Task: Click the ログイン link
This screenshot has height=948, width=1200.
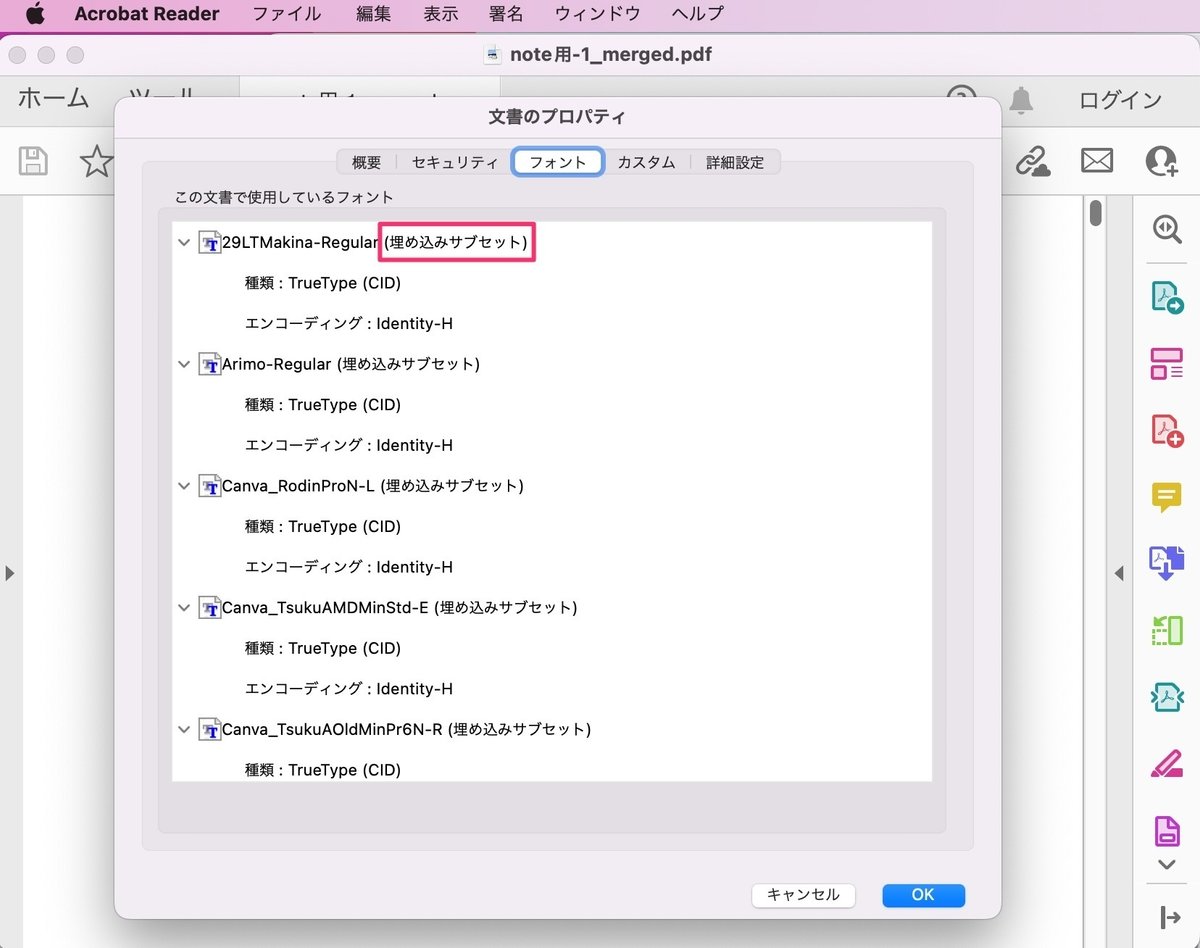Action: [x=1120, y=100]
